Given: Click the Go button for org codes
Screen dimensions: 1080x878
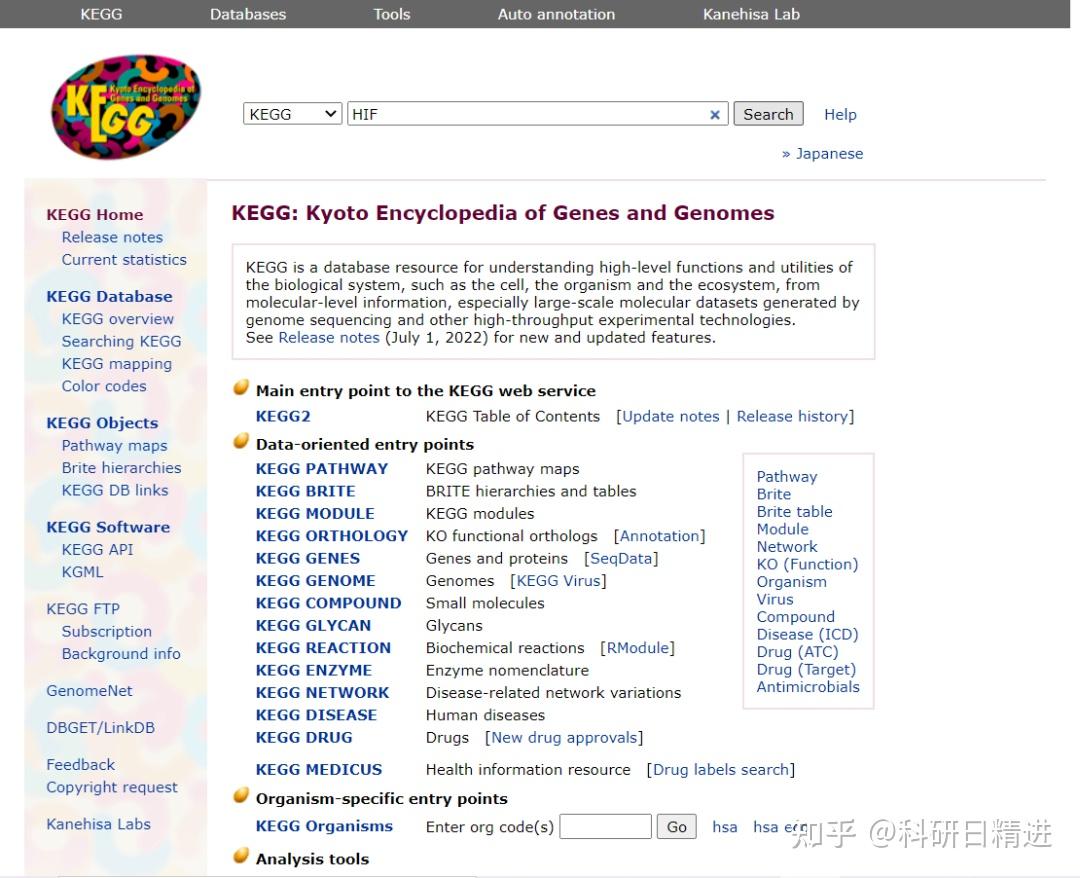Looking at the screenshot, I should coord(676,826).
